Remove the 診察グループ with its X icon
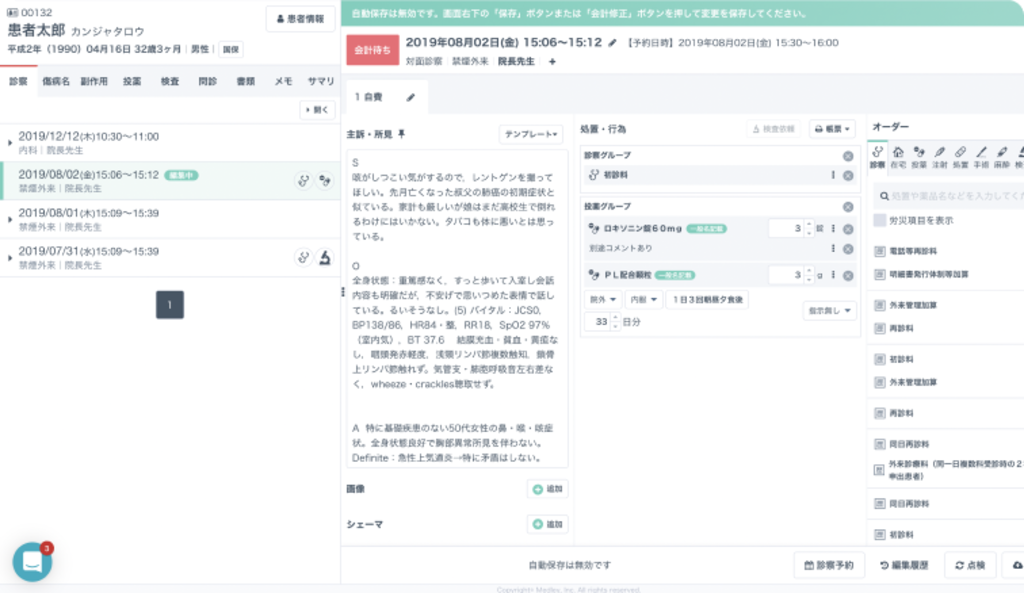The height and width of the screenshot is (593, 1024). (848, 156)
